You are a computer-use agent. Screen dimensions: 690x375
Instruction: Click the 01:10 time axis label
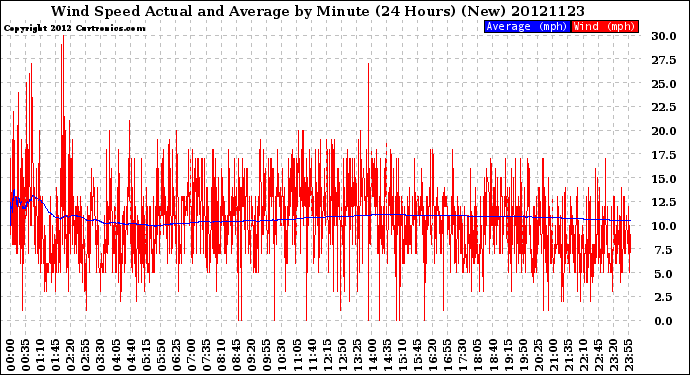[40, 355]
